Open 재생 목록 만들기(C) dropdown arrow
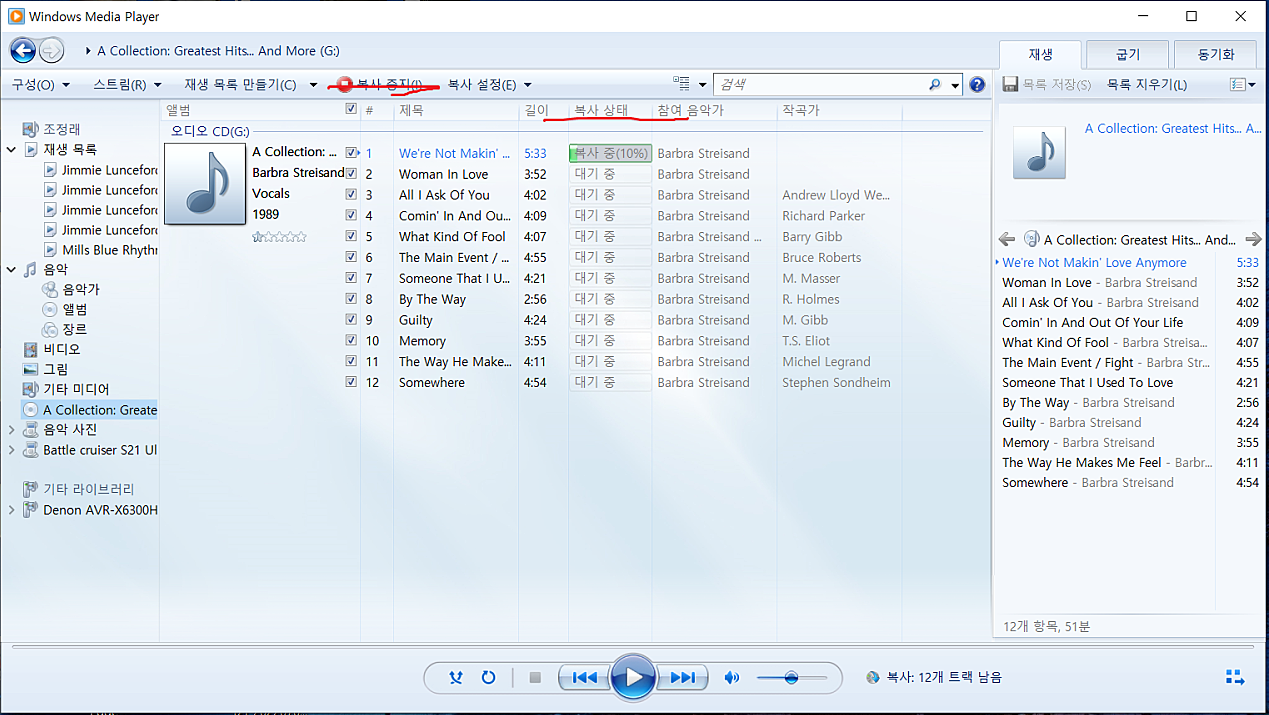This screenshot has width=1269, height=715. [x=313, y=85]
